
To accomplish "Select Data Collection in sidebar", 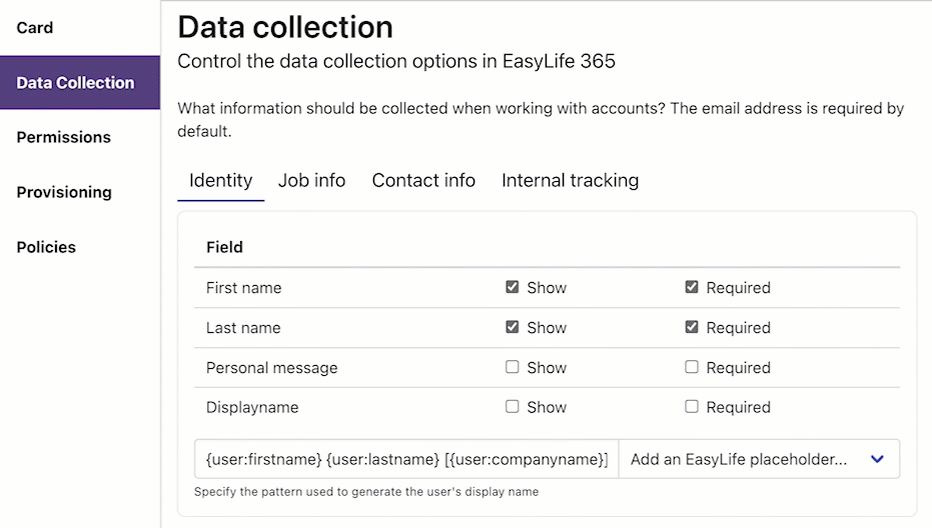I will pos(80,83).
